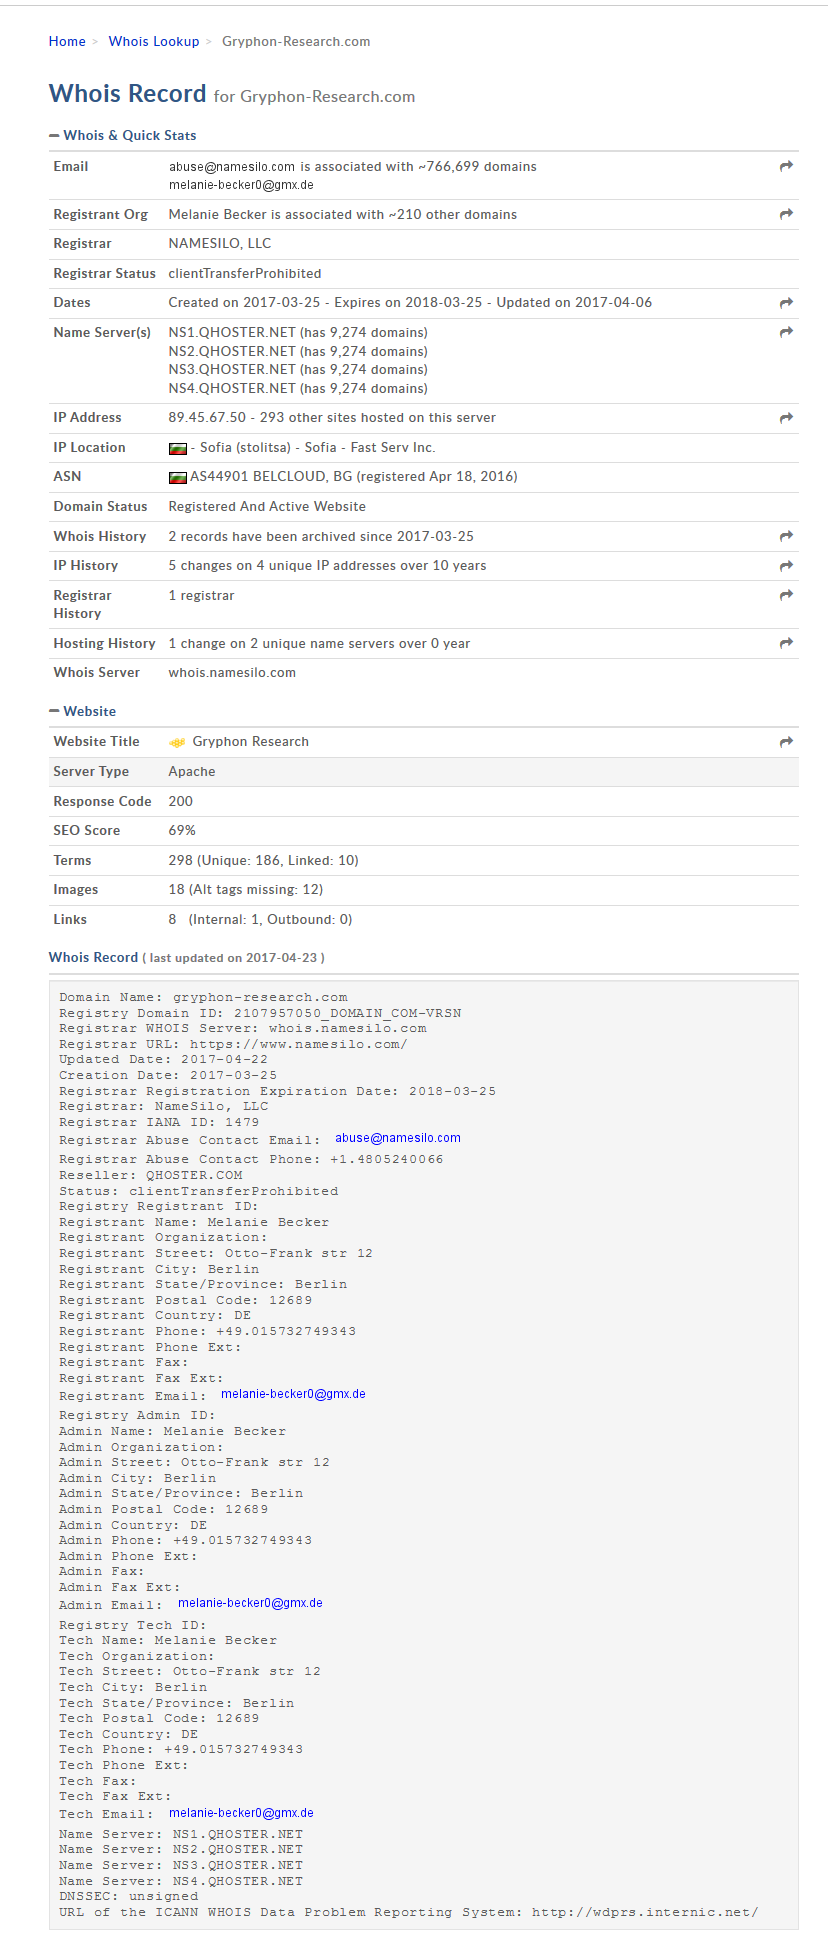Open the Whois Lookup breadcrumb link

154,41
